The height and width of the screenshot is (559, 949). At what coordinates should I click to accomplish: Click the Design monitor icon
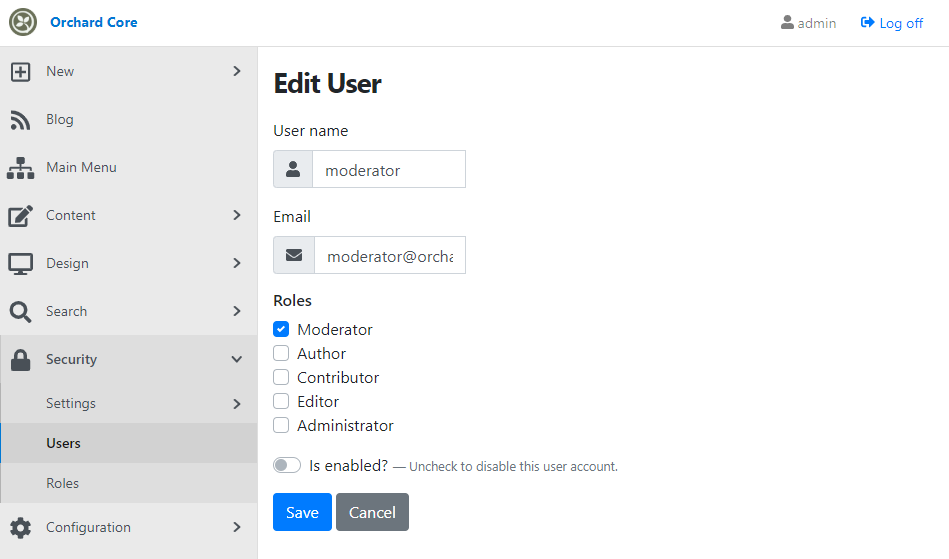[x=21, y=264]
